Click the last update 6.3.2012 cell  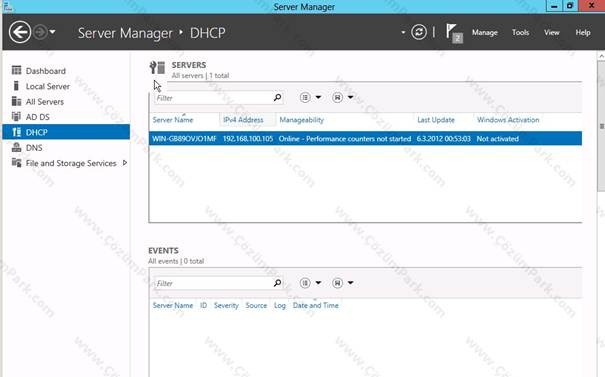[443, 139]
